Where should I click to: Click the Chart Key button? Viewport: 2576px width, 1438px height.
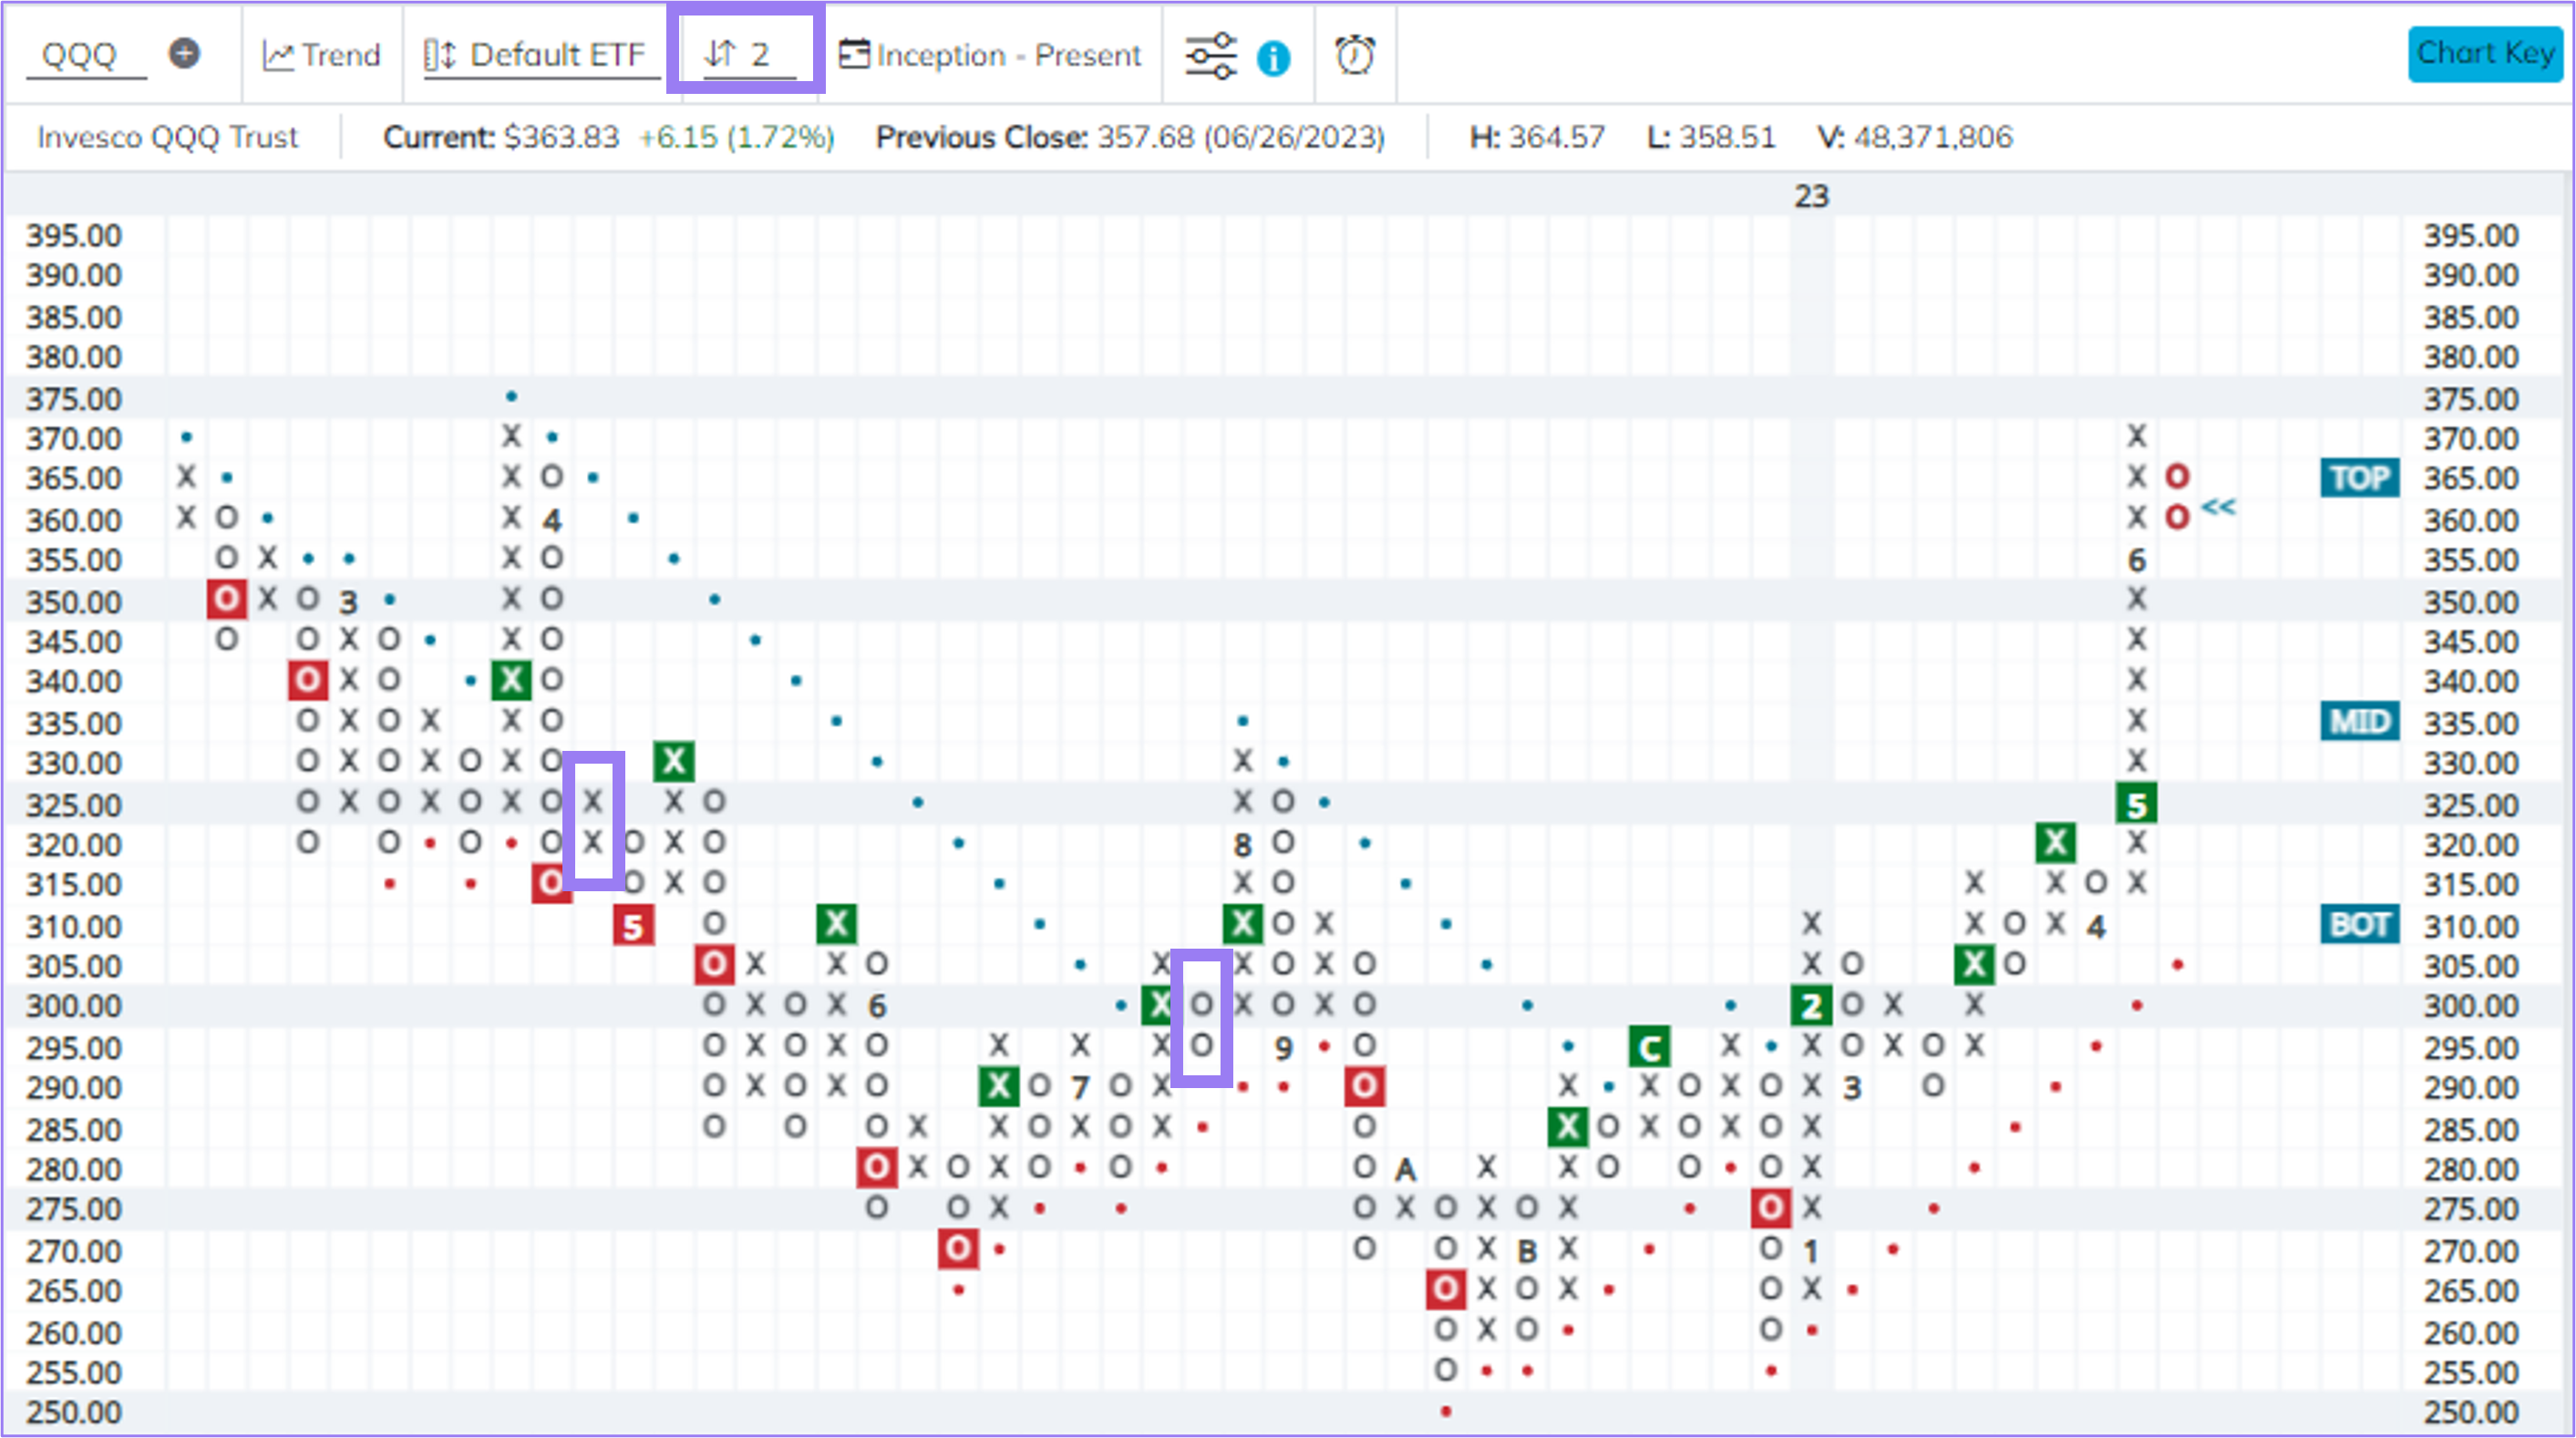[x=2486, y=53]
